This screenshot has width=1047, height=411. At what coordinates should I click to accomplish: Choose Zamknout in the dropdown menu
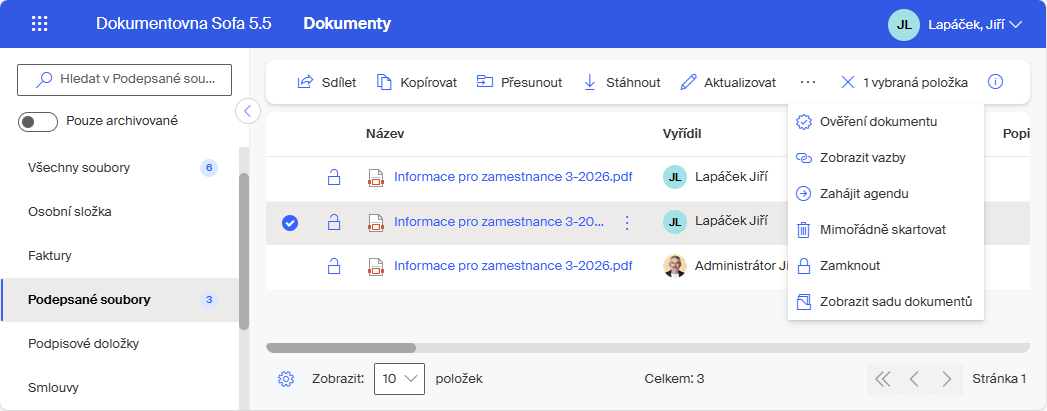point(885,266)
